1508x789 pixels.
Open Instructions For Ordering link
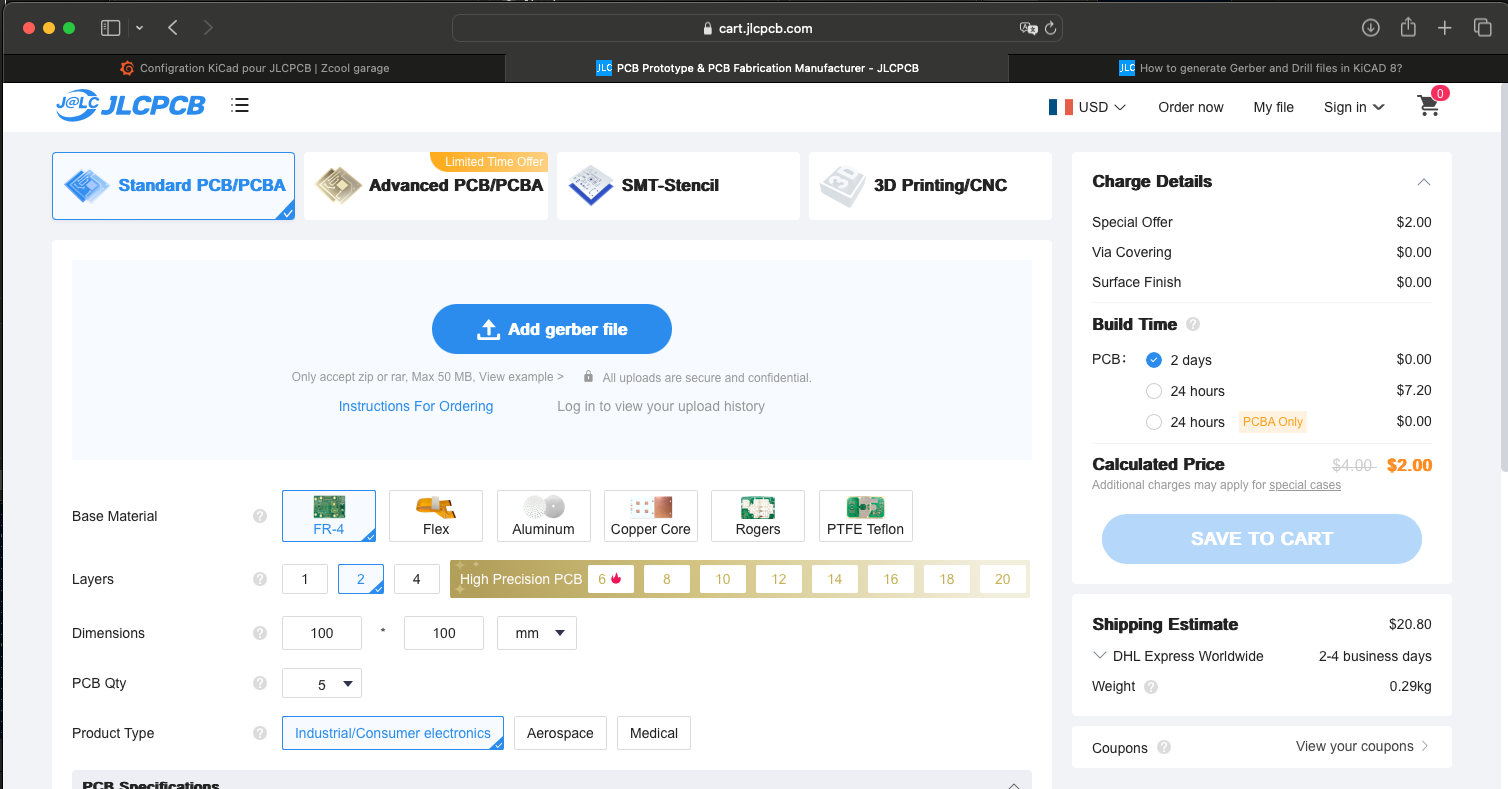[416, 406]
